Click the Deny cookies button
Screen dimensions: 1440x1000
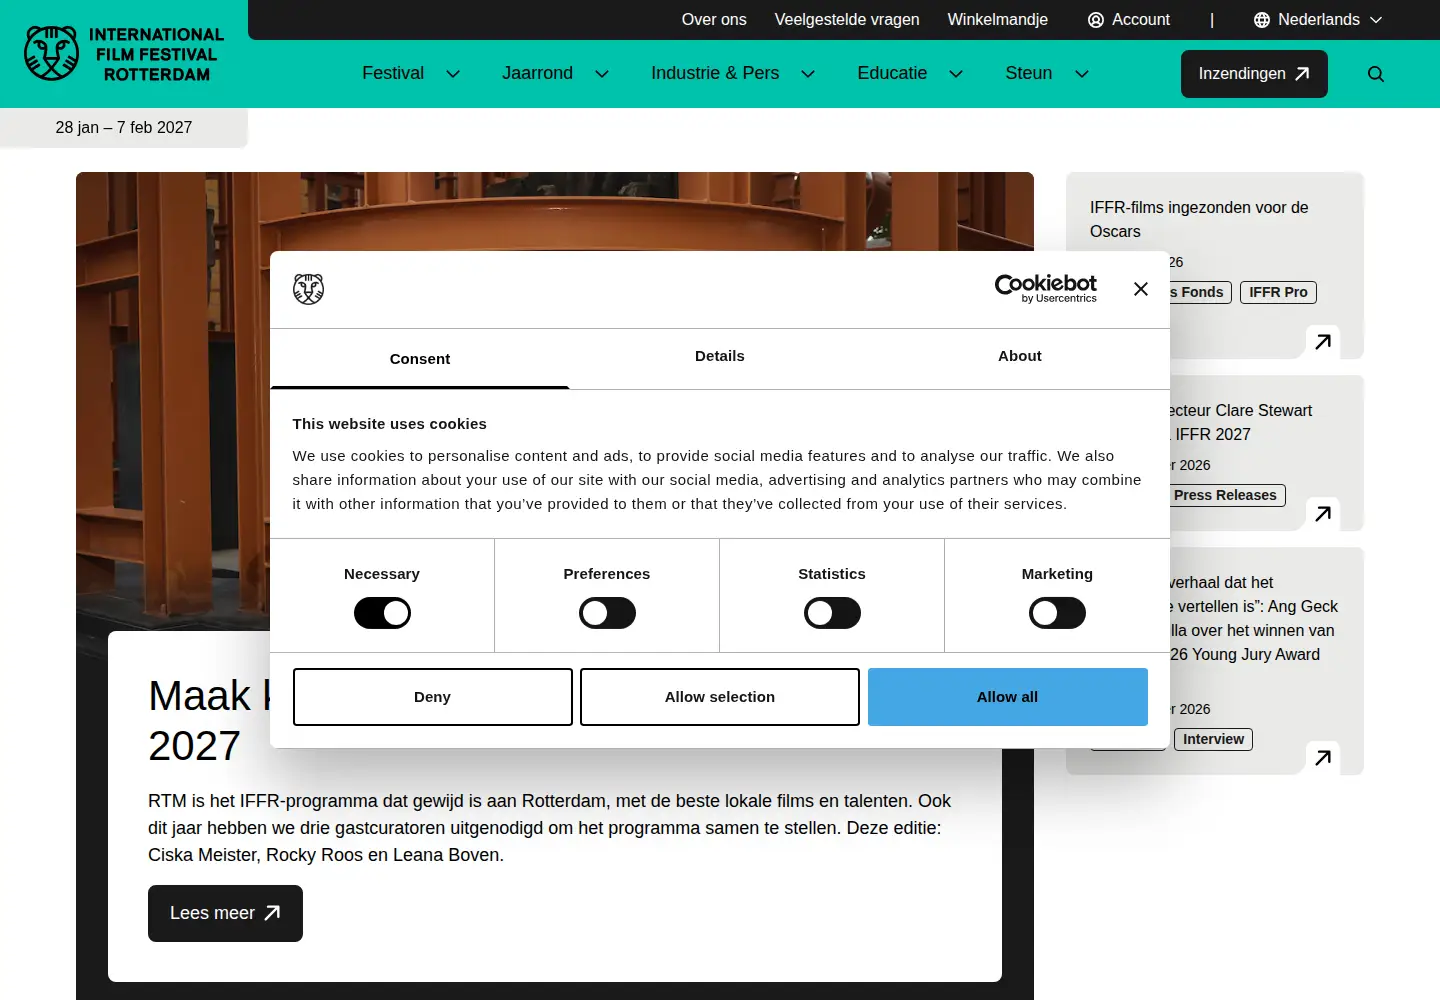(x=433, y=697)
